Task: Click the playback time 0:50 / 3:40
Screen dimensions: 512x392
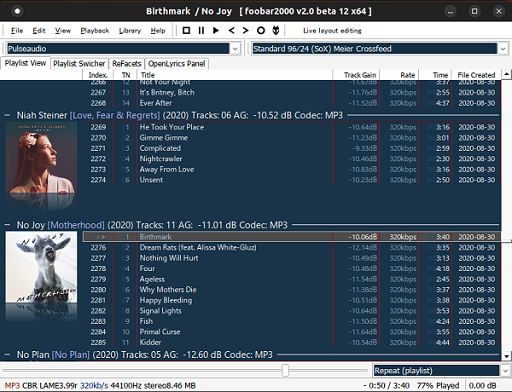Action: pyautogui.click(x=386, y=386)
